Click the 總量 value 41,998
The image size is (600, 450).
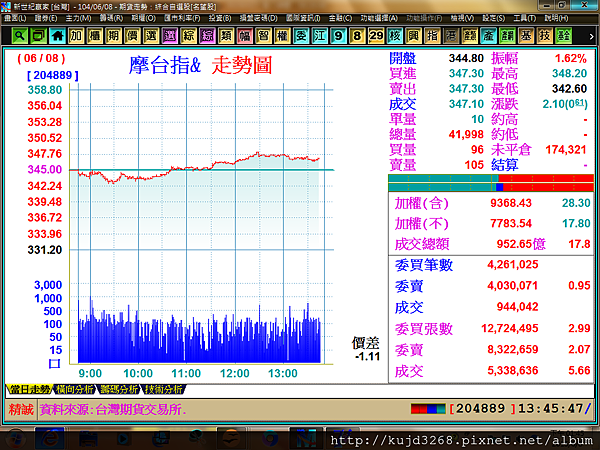click(466, 135)
